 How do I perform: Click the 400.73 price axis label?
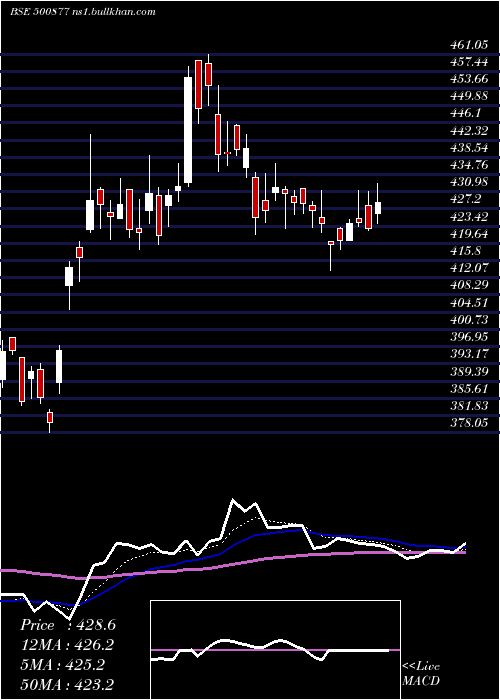tap(468, 320)
